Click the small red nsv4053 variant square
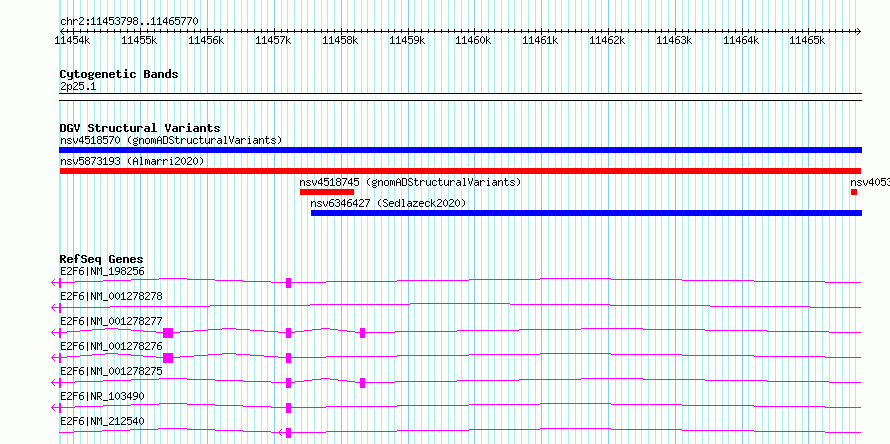890x444 pixels. [x=854, y=192]
